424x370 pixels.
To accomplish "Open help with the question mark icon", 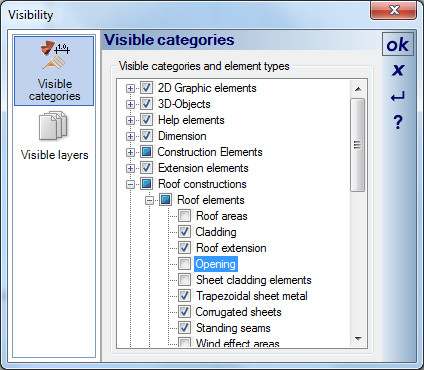I will [398, 122].
